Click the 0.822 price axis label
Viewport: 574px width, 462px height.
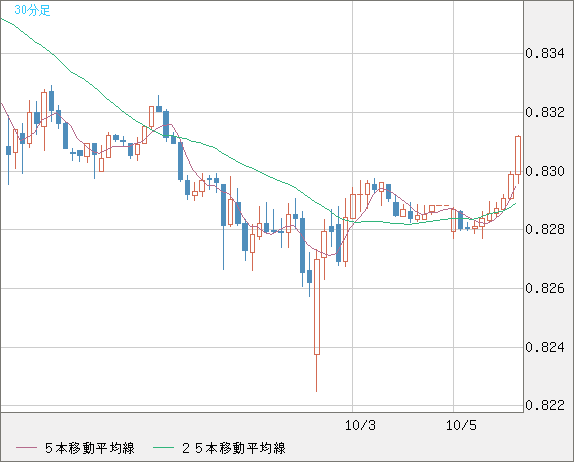[545, 405]
